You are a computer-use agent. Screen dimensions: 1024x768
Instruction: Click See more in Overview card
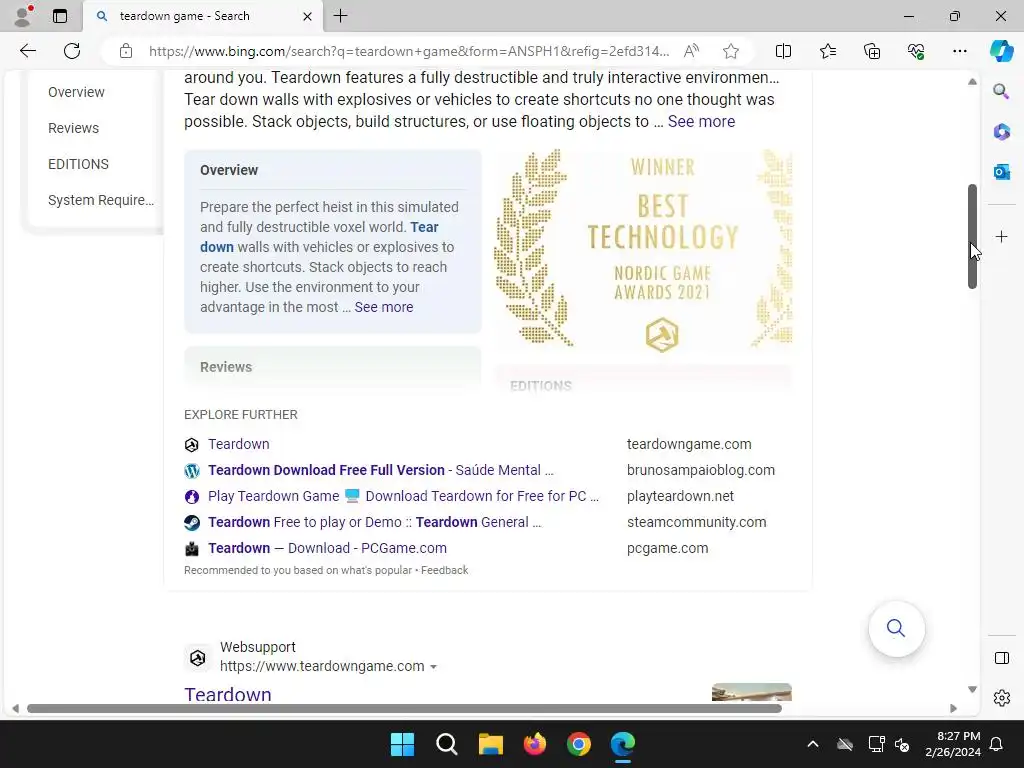383,307
